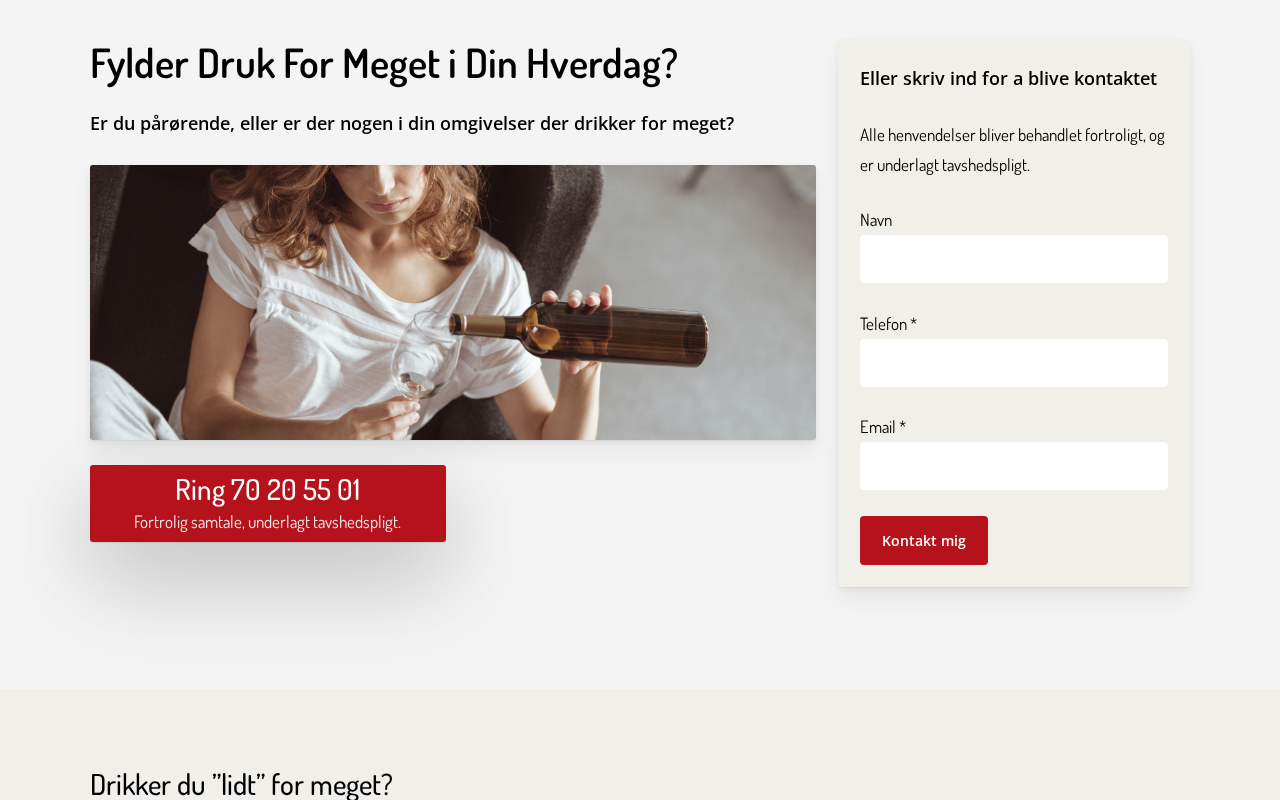Click heading Eller skriv ind for a blive kontaktet
This screenshot has height=800, width=1280.
1008,78
